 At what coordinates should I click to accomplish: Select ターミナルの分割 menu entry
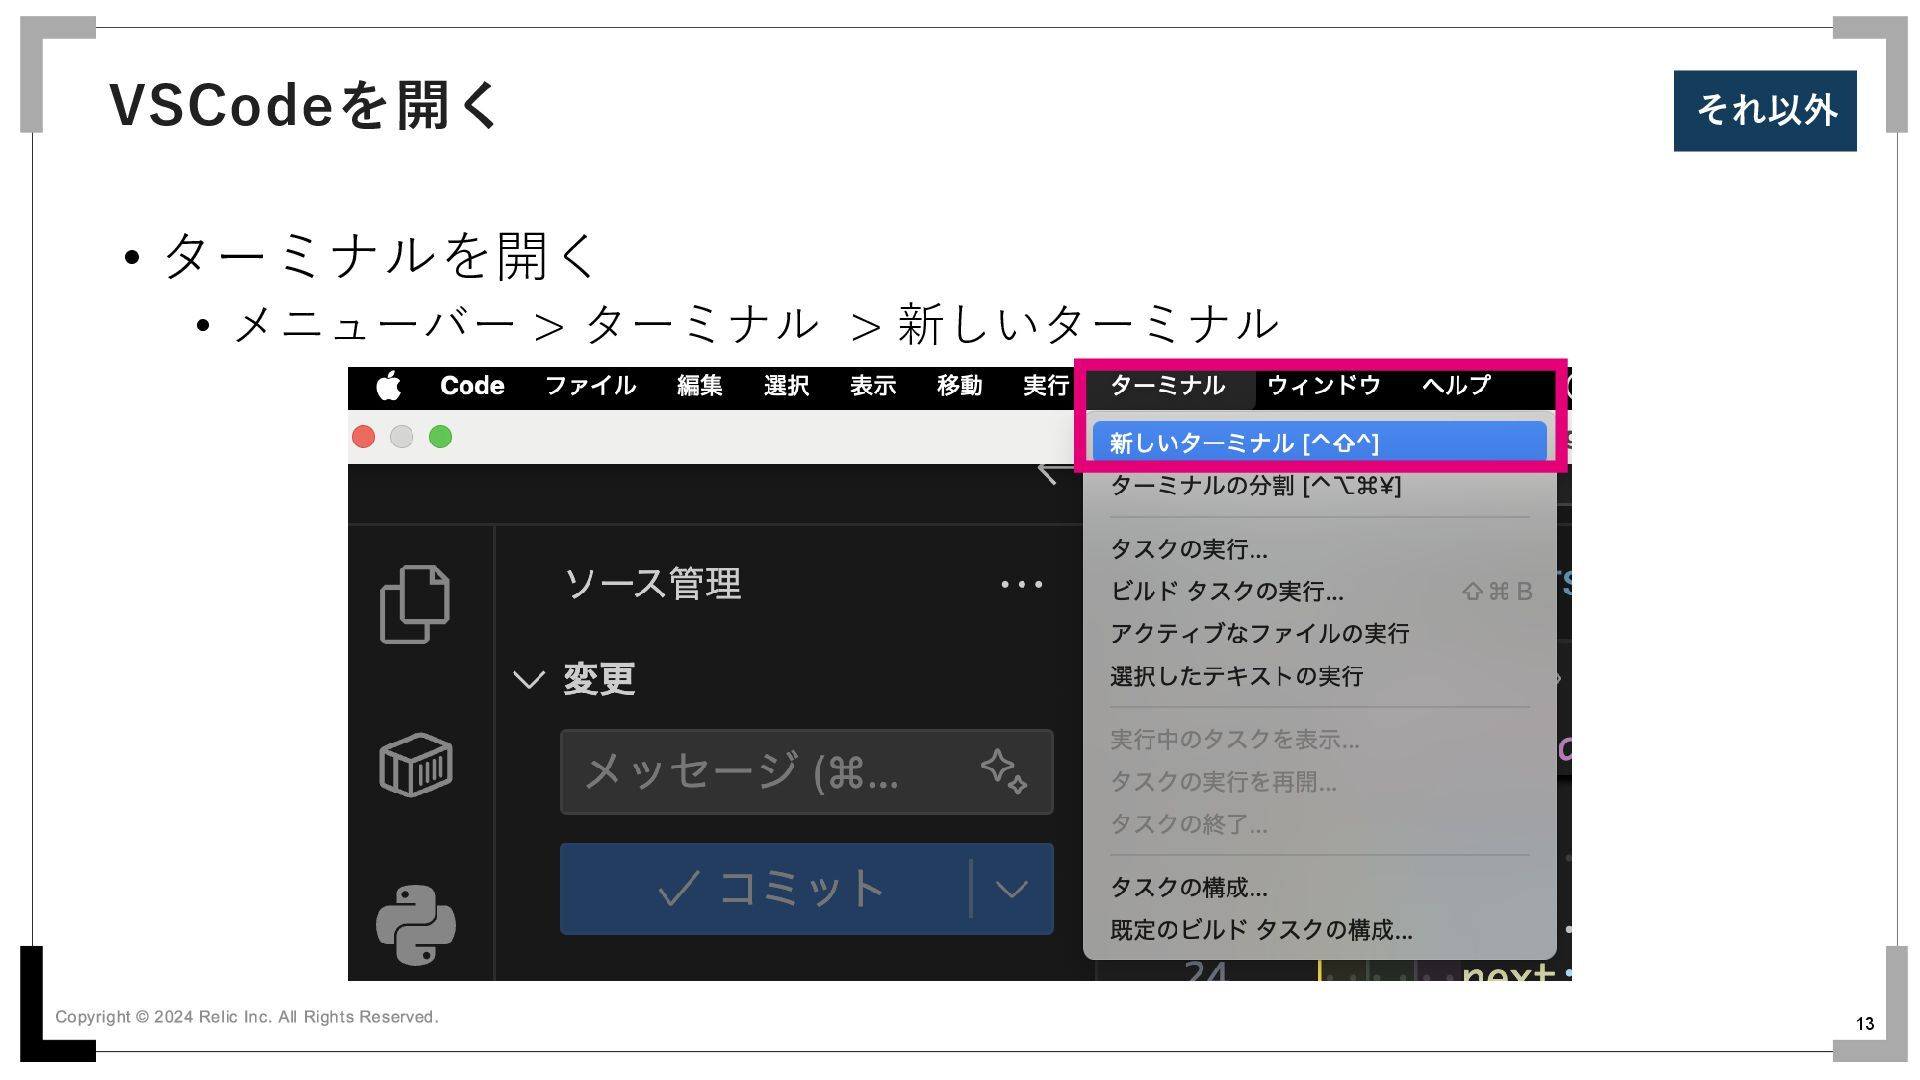[1319, 486]
